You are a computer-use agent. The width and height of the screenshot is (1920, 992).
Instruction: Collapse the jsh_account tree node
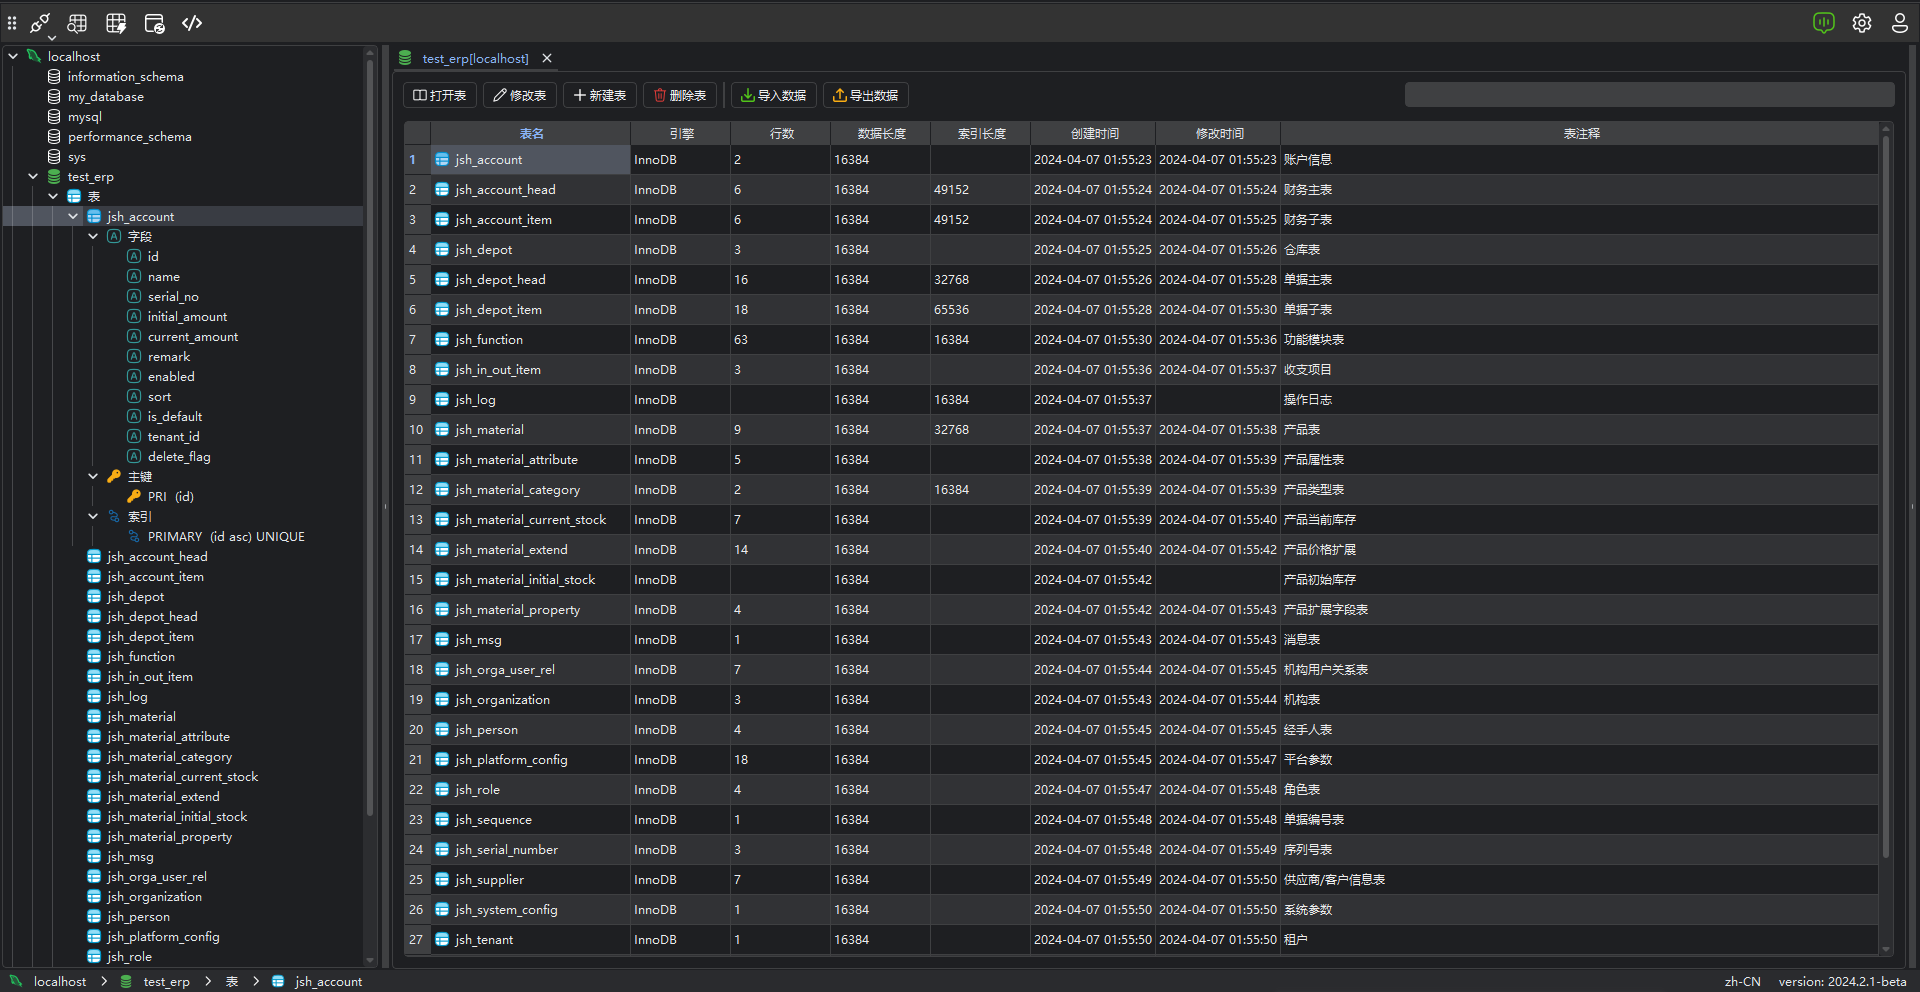(x=73, y=217)
